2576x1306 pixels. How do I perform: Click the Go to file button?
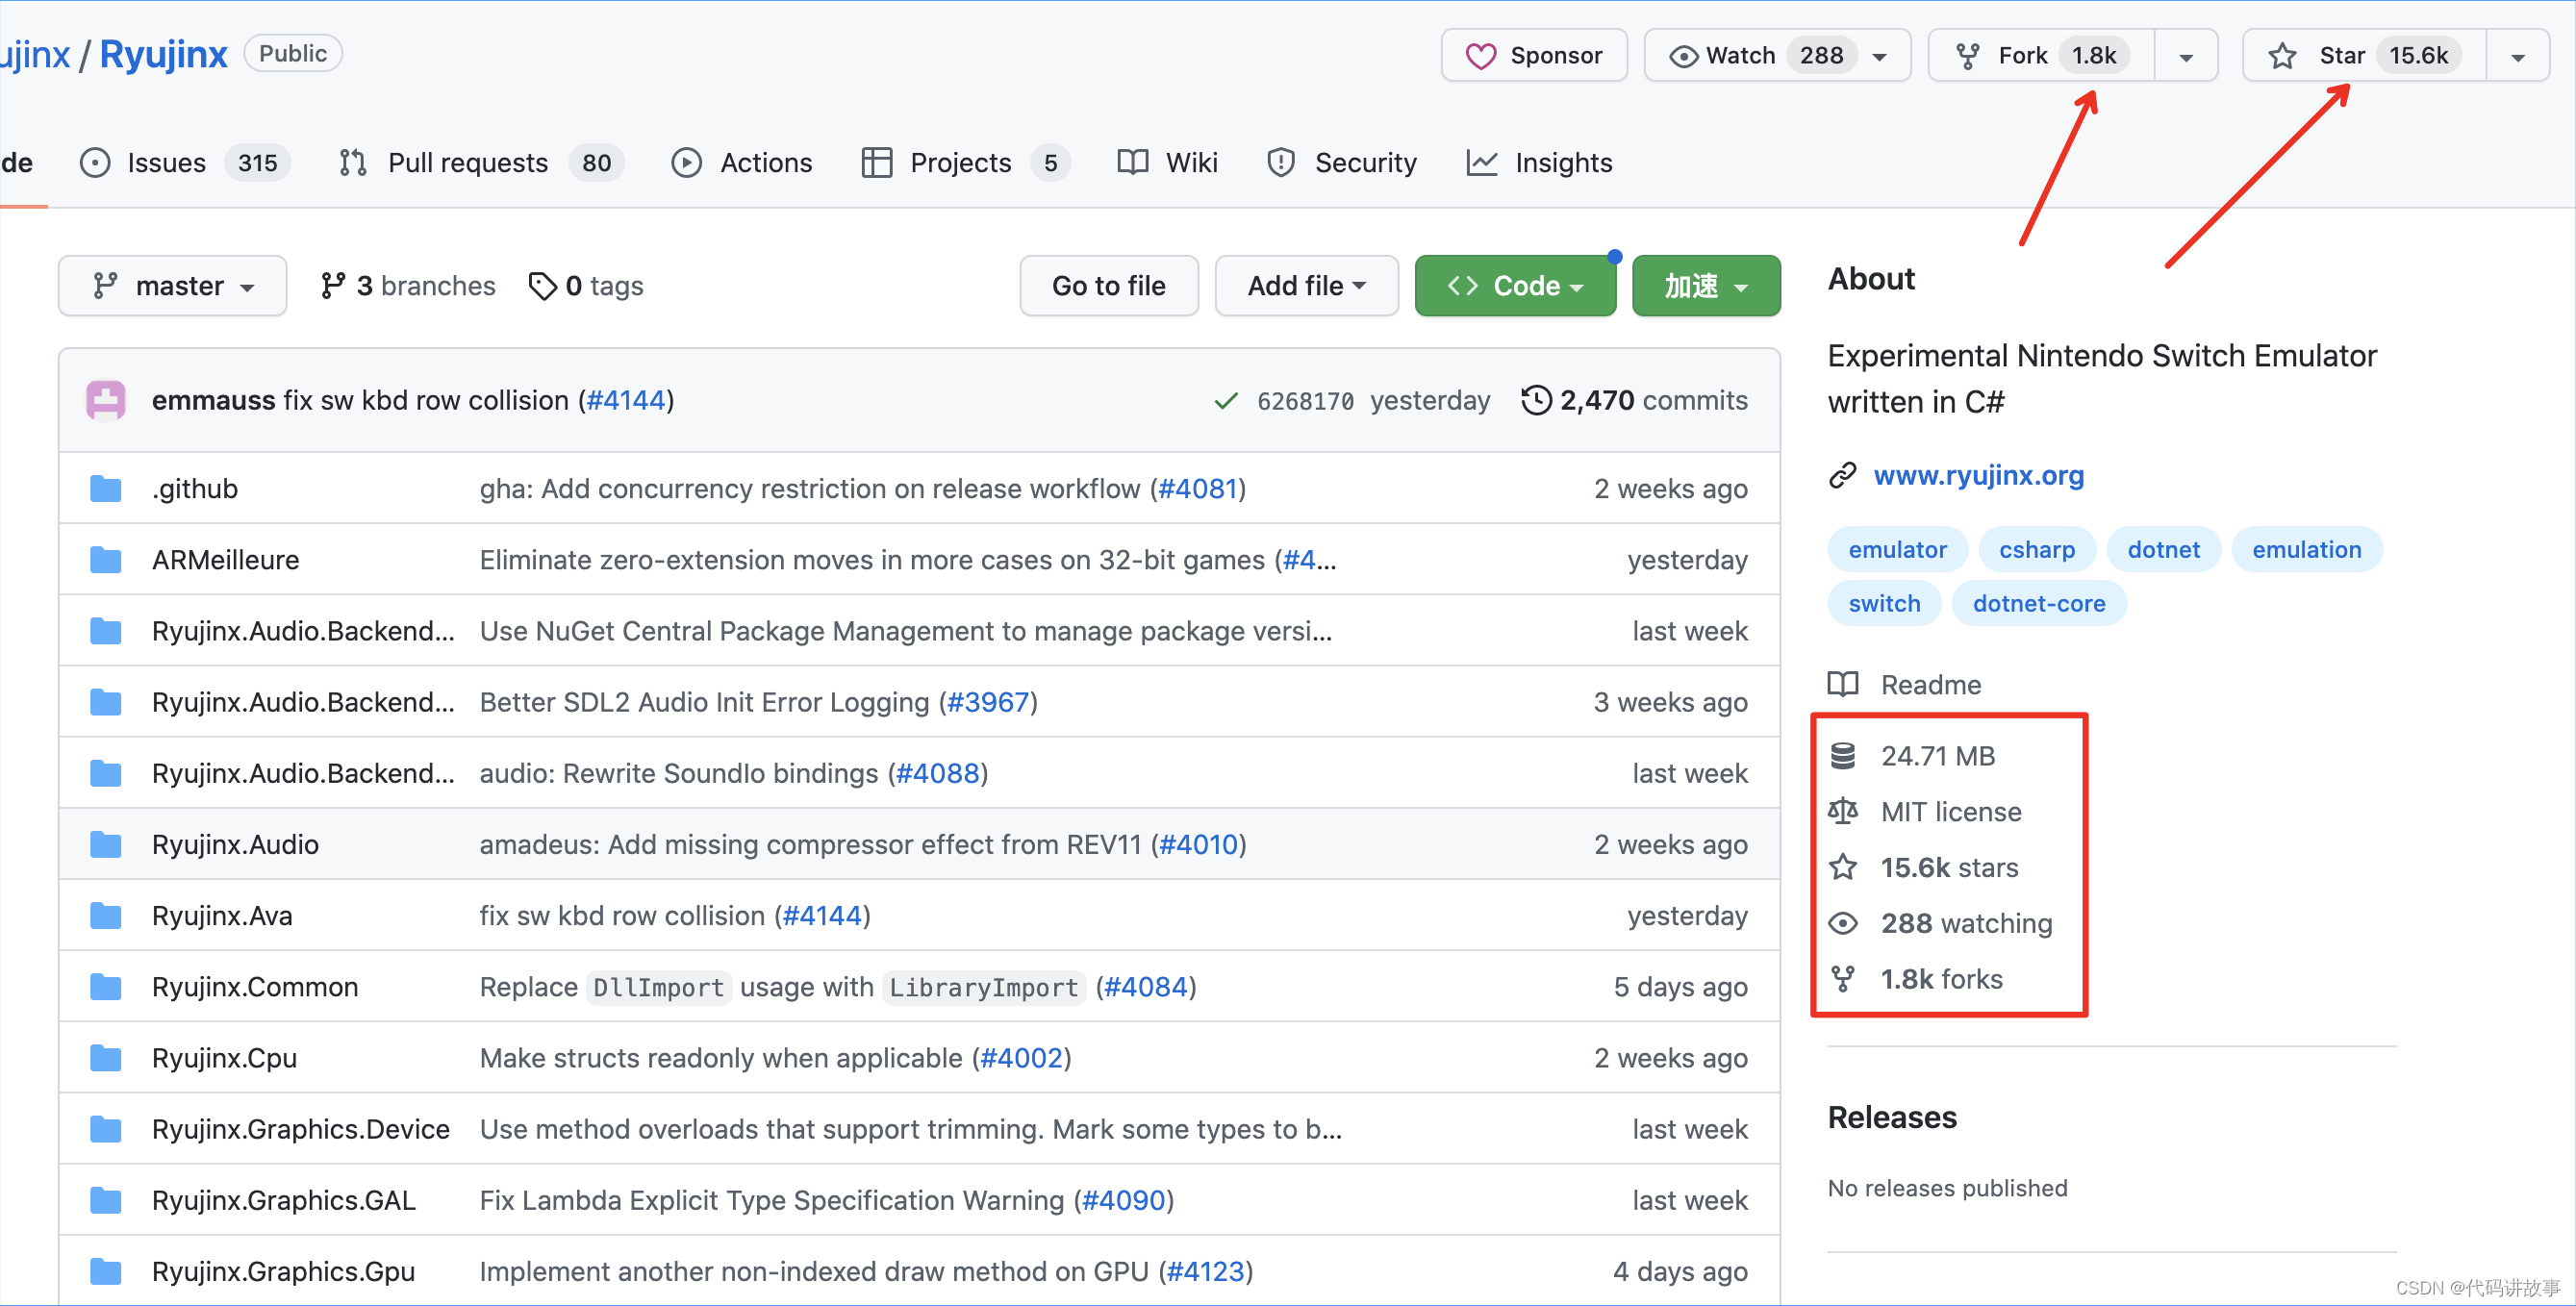coord(1108,286)
